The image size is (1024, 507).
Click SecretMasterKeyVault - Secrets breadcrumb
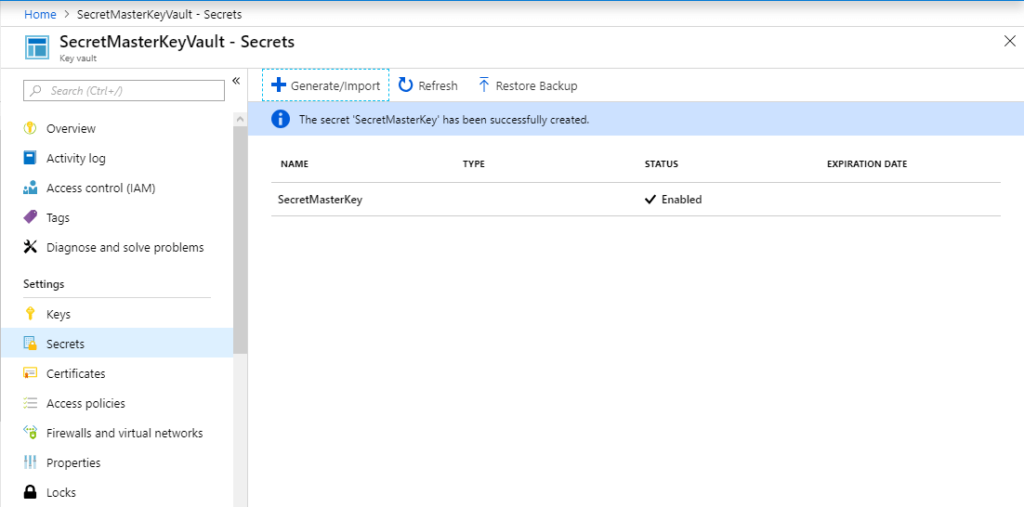pos(159,14)
